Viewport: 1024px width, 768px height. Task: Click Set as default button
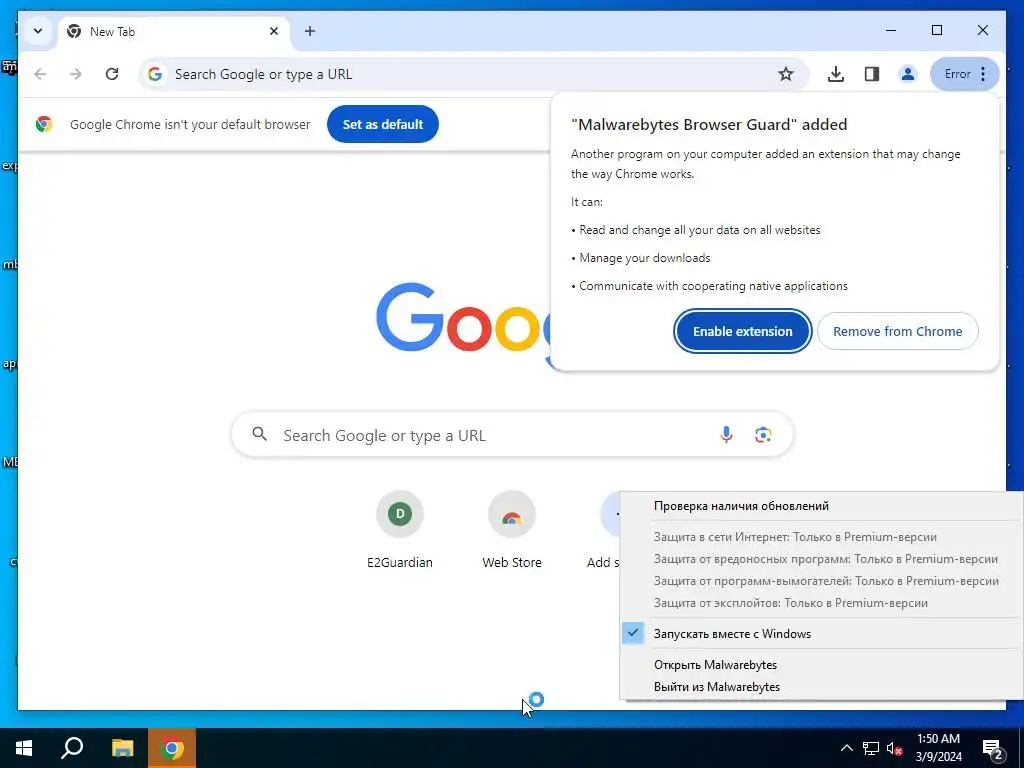(383, 124)
